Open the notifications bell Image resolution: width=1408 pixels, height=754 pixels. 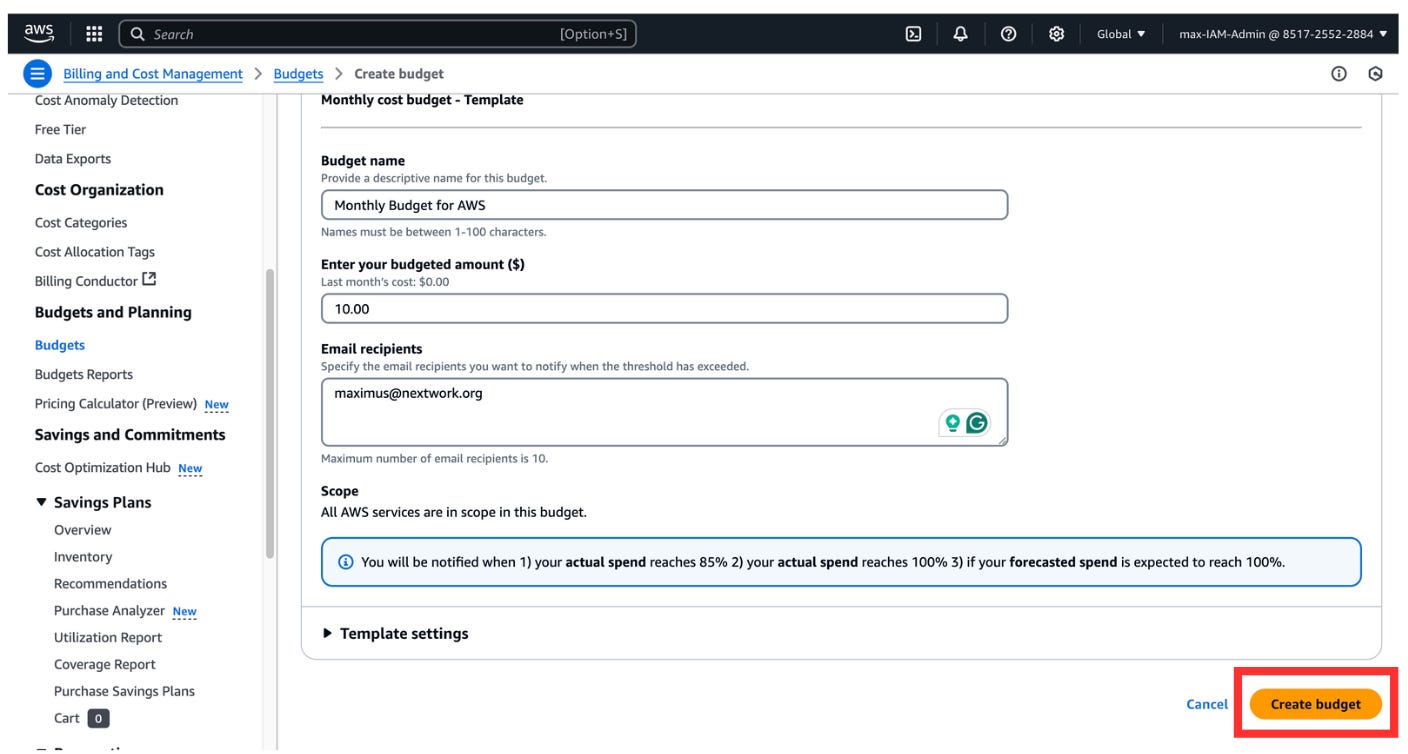click(x=961, y=34)
